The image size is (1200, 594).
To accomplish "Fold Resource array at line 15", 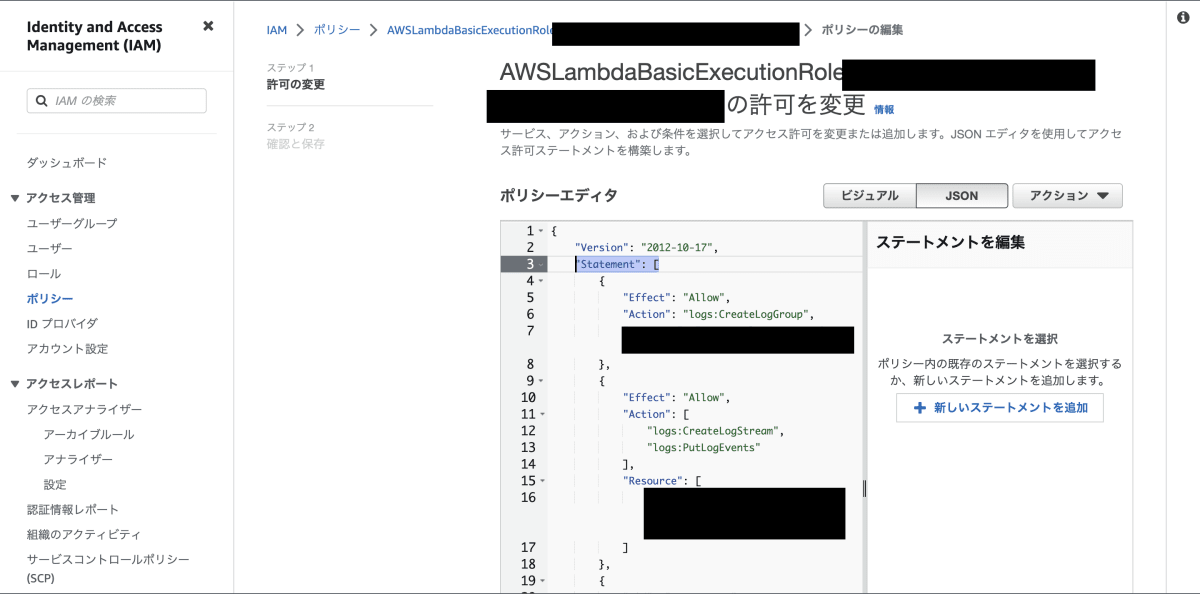I will [x=541, y=481].
